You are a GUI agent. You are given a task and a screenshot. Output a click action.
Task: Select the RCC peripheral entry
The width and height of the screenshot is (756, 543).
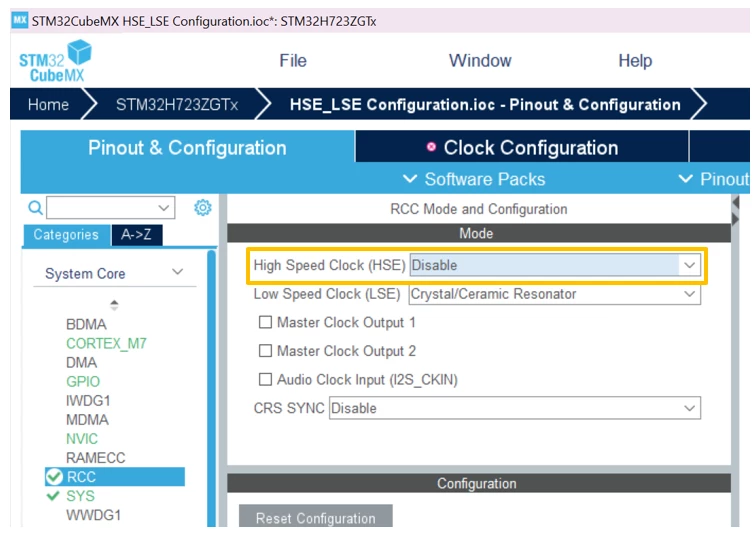[x=115, y=476]
